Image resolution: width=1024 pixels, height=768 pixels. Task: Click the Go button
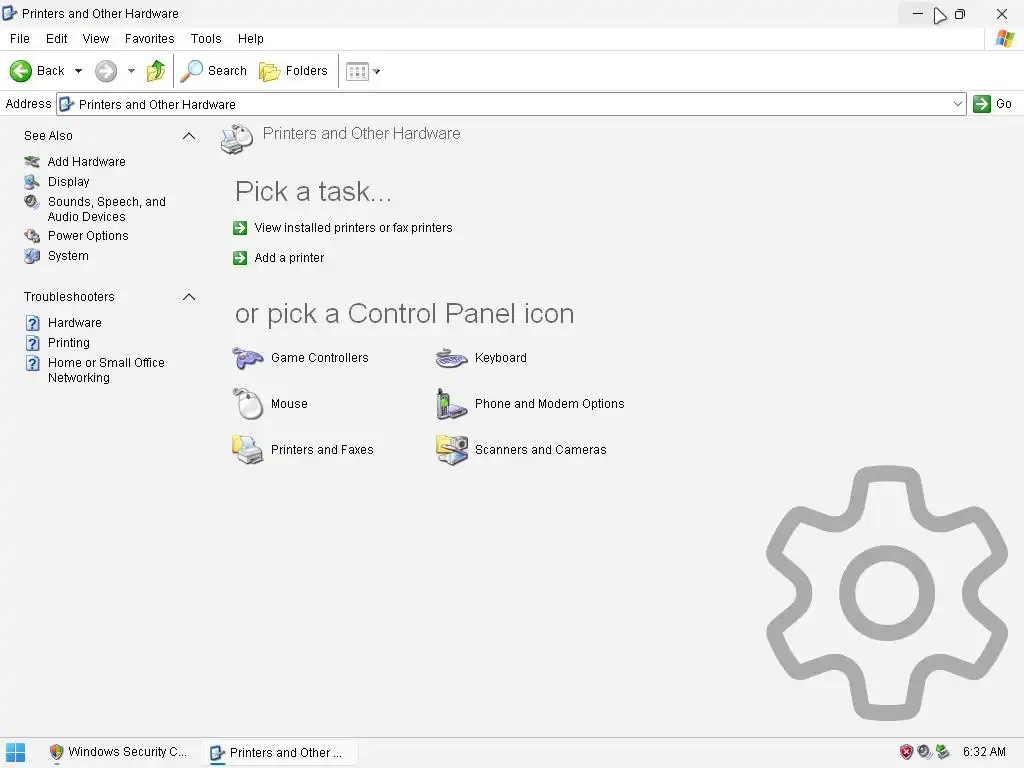993,104
